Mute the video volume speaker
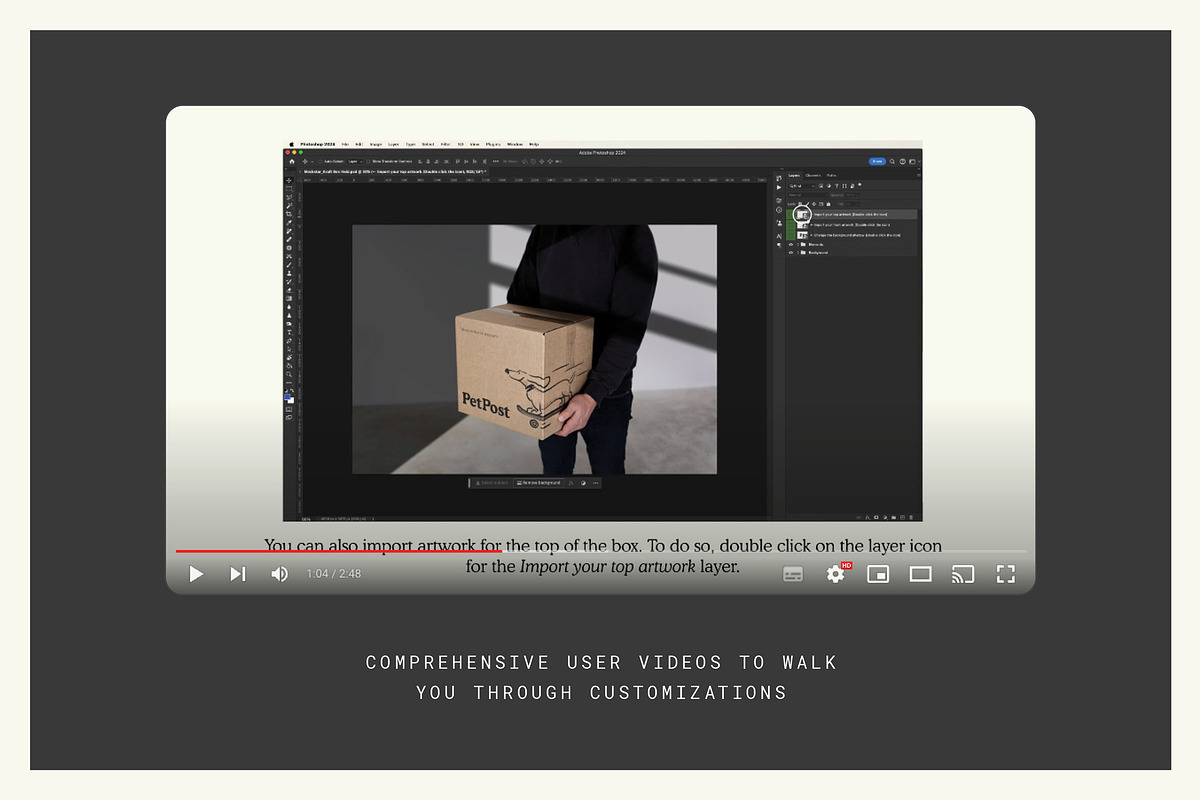The height and width of the screenshot is (800, 1200). 280,574
